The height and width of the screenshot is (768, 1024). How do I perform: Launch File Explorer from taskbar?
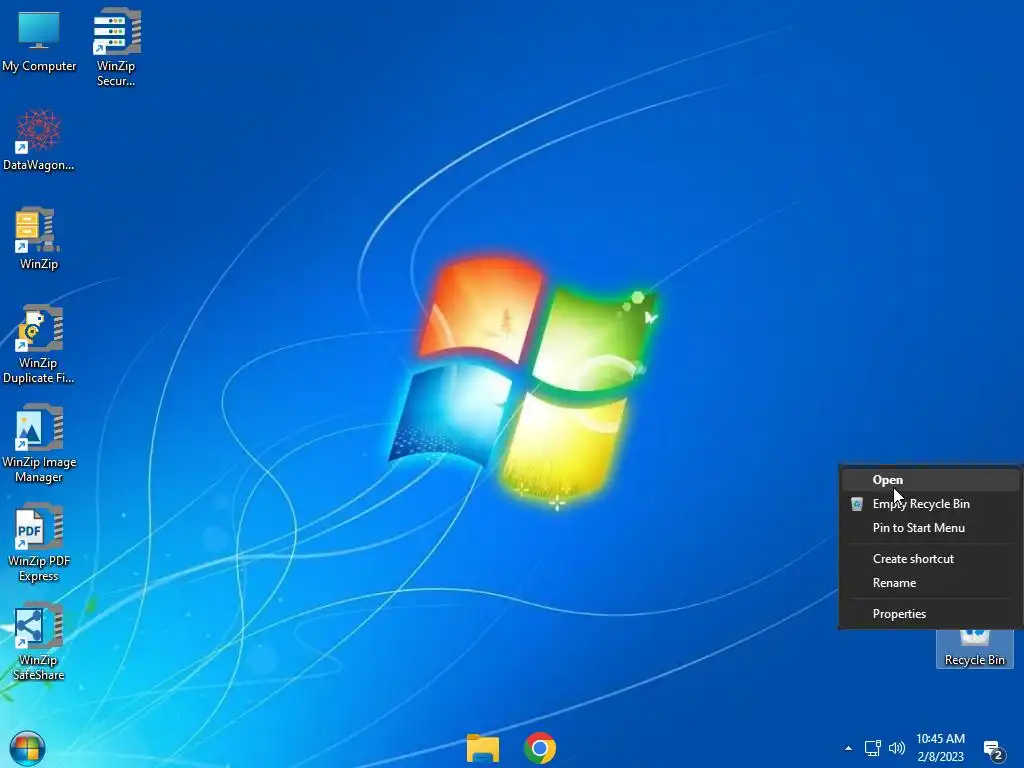(x=483, y=748)
